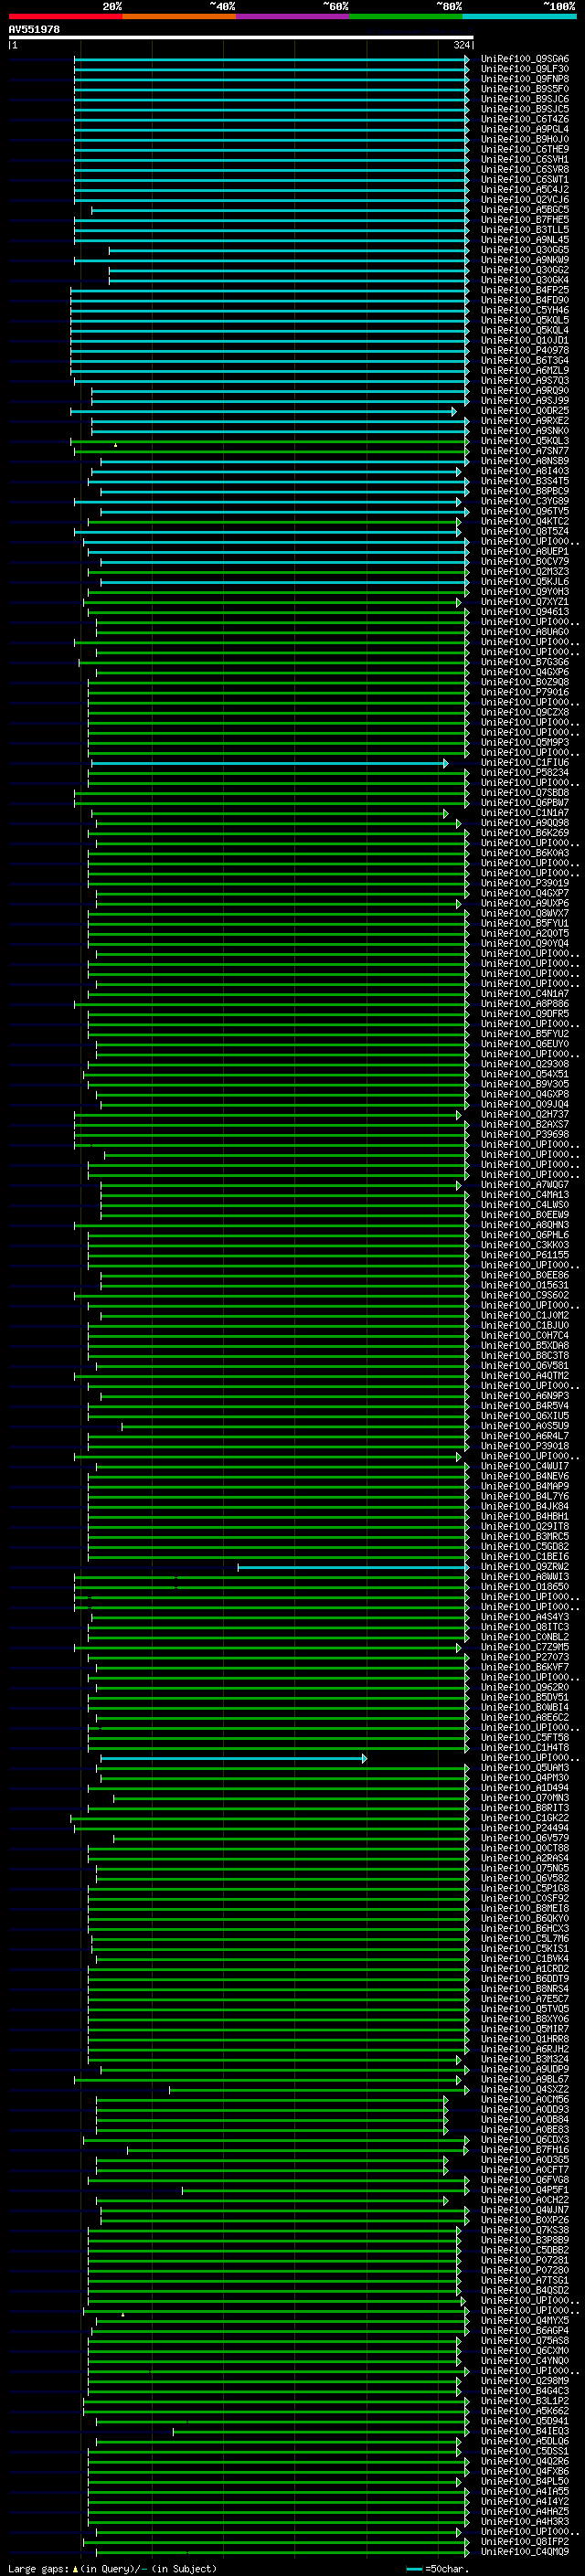Click the orange ~40% identity legend segment
This screenshot has height=2576, width=585.
coord(178,16)
